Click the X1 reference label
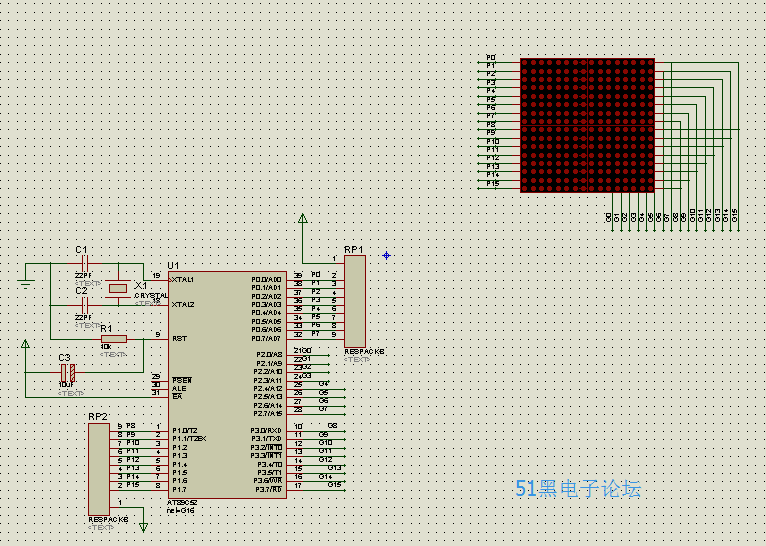This screenshot has width=766, height=546. point(141,286)
